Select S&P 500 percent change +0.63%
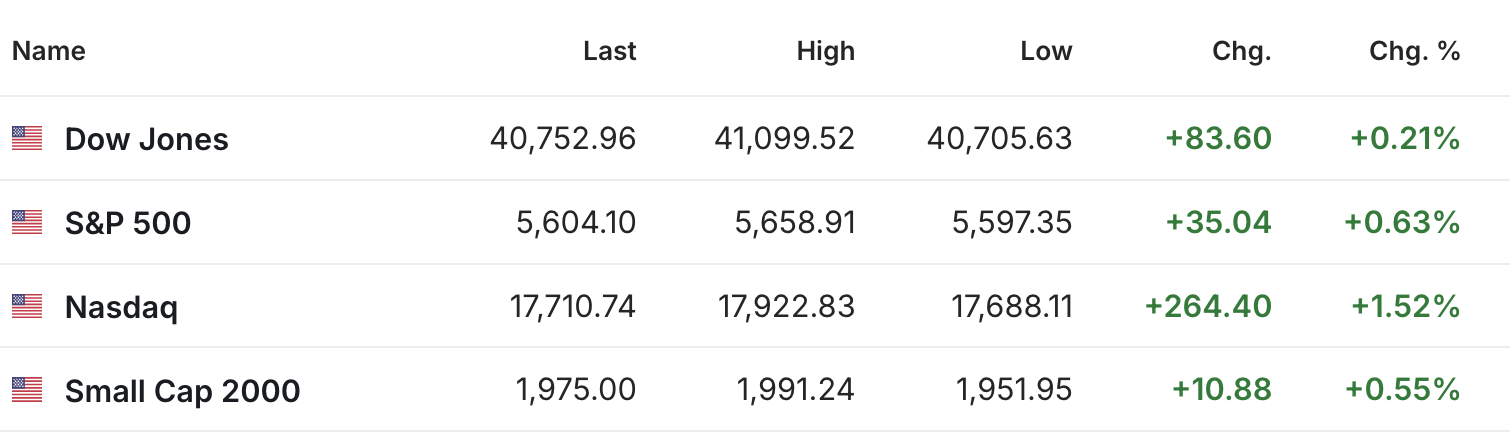The height and width of the screenshot is (432, 1510). point(1403,222)
